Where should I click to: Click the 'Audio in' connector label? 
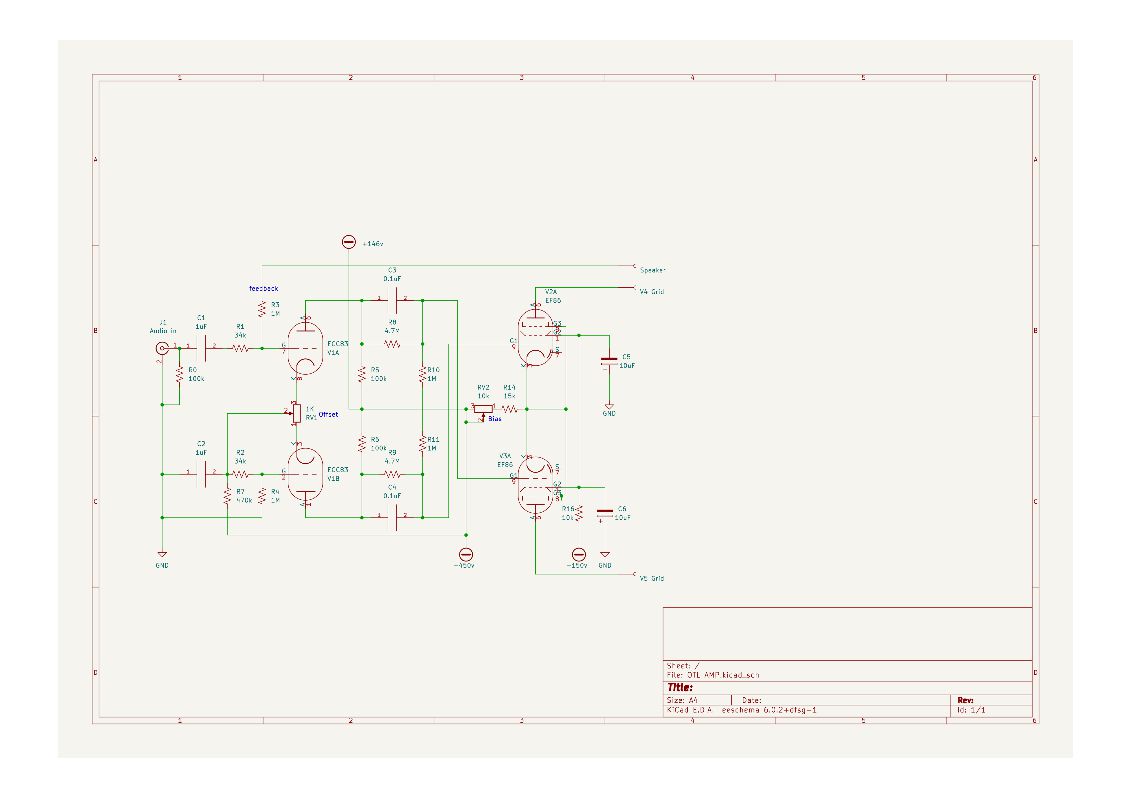pyautogui.click(x=163, y=331)
